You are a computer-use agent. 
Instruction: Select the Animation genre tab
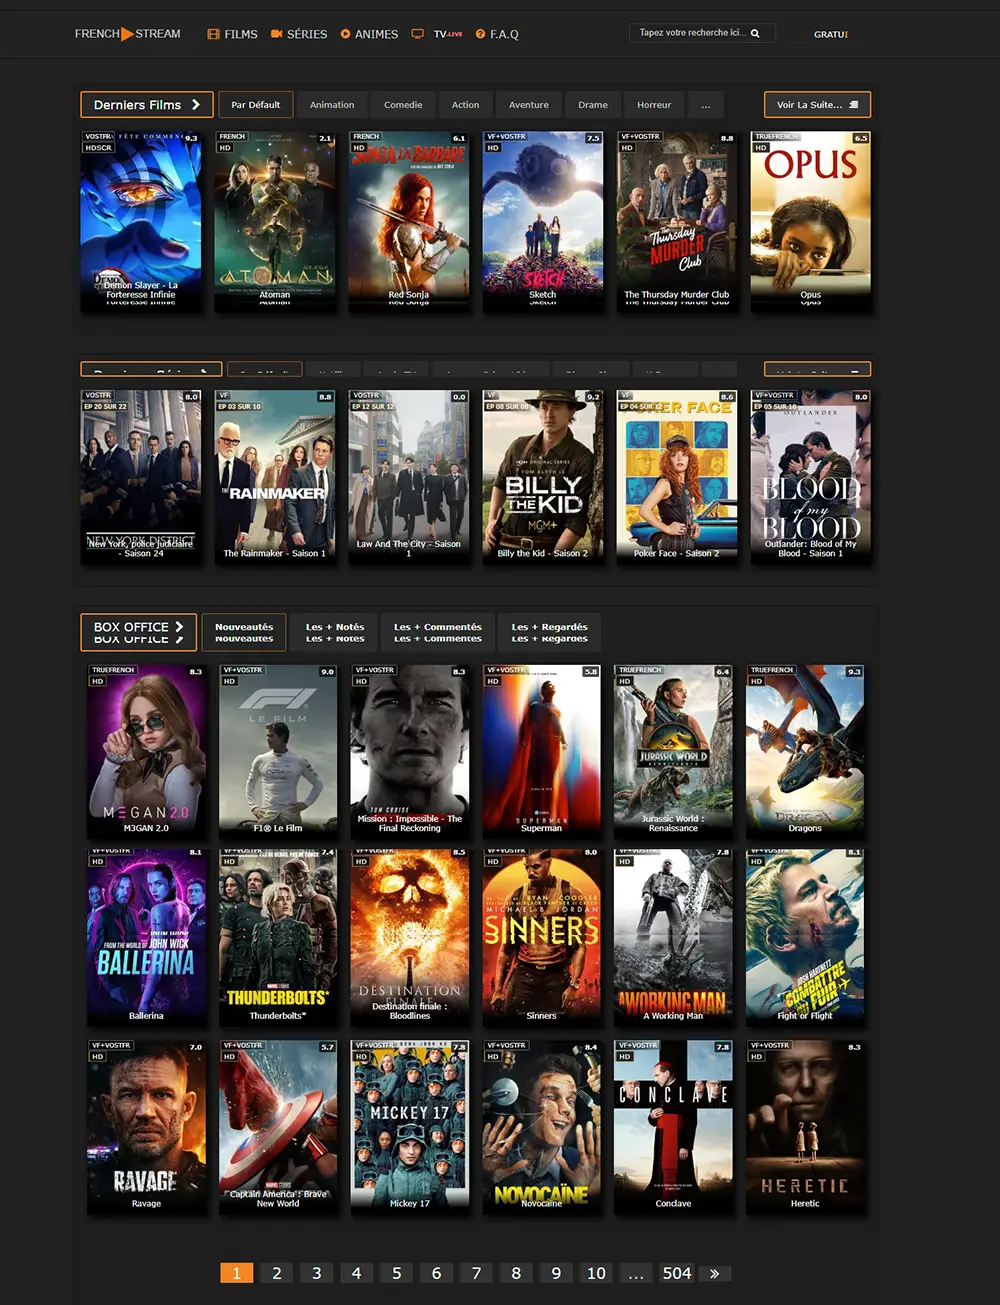point(332,105)
